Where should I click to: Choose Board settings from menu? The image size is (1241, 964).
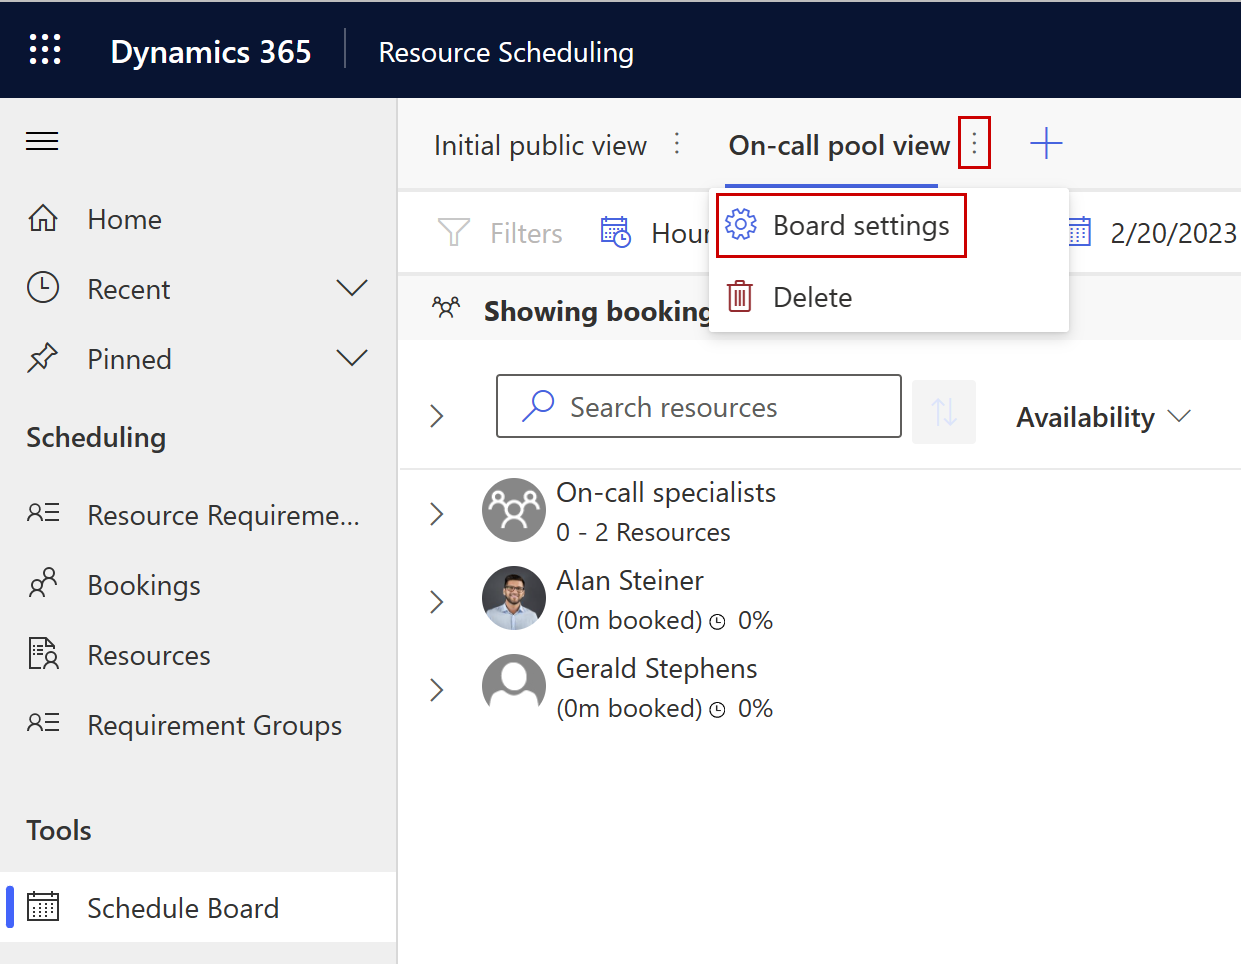click(x=841, y=226)
